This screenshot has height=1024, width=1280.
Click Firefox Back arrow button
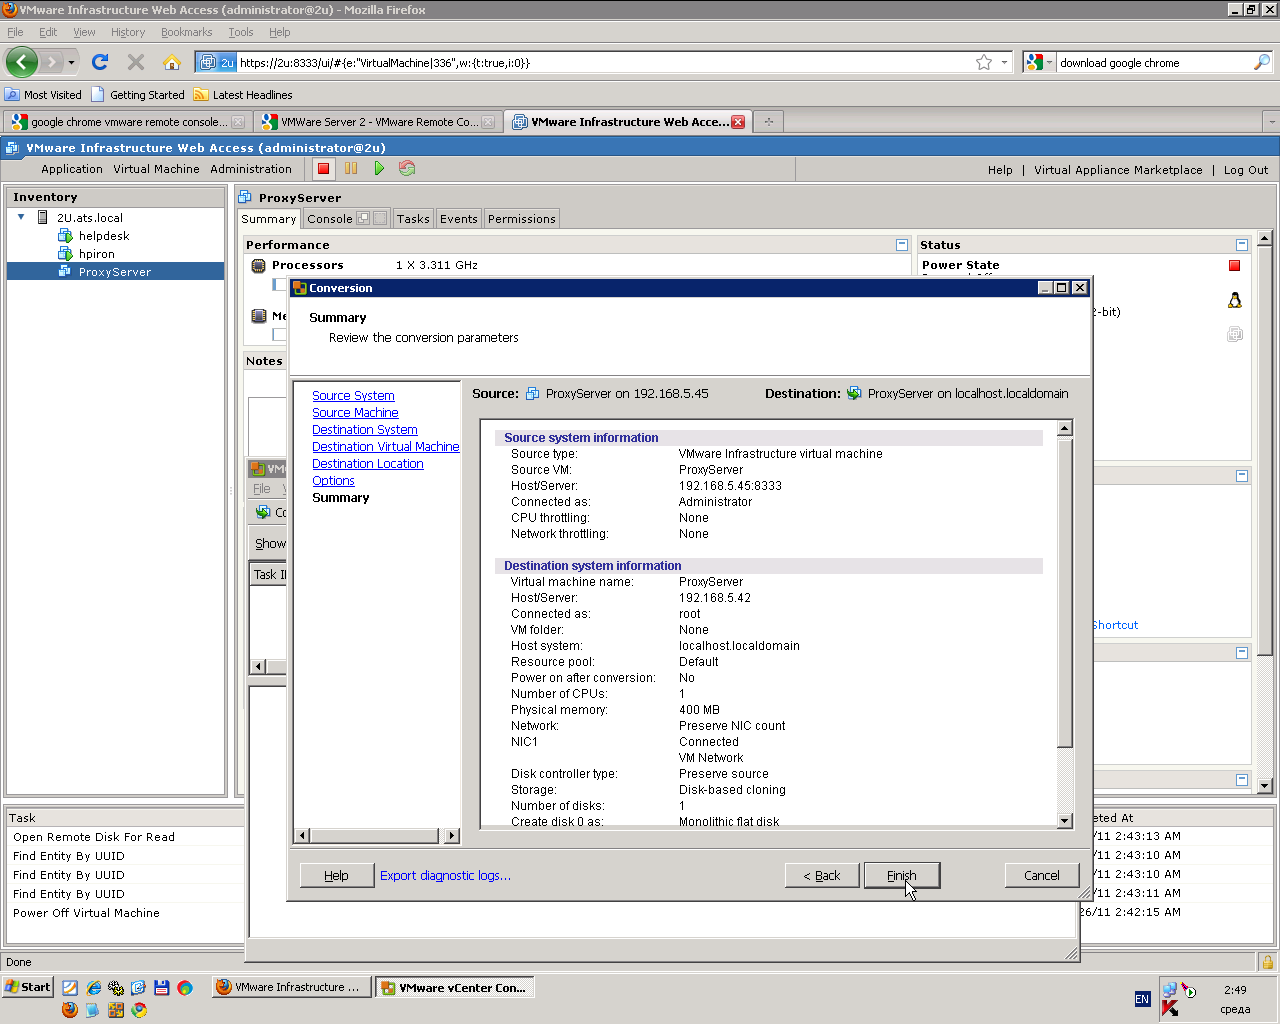21,62
